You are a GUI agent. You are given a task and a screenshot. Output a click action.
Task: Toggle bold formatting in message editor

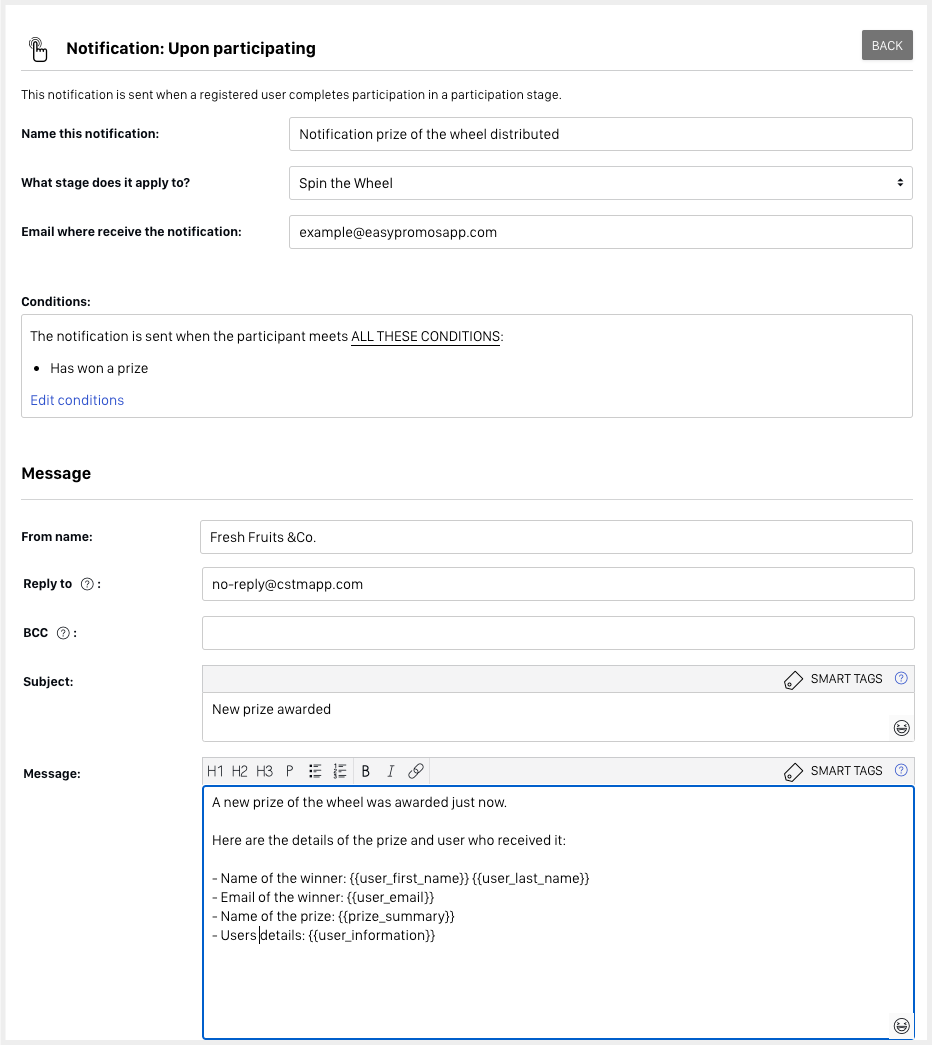coord(365,771)
